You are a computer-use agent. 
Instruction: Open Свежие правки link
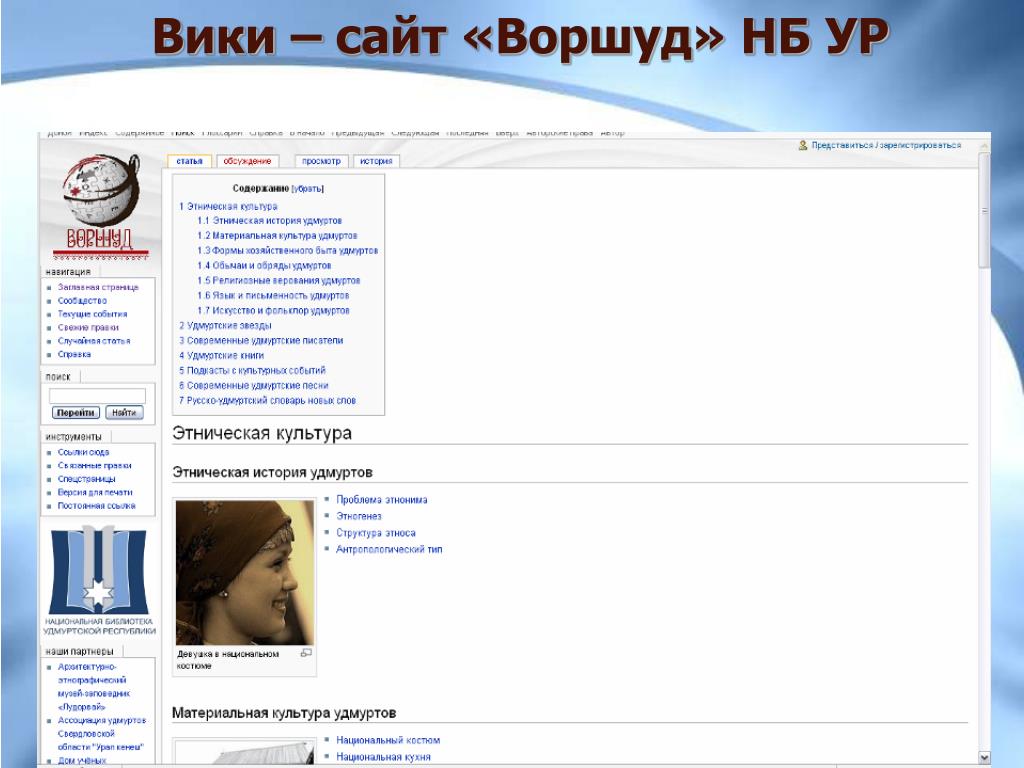[88, 328]
